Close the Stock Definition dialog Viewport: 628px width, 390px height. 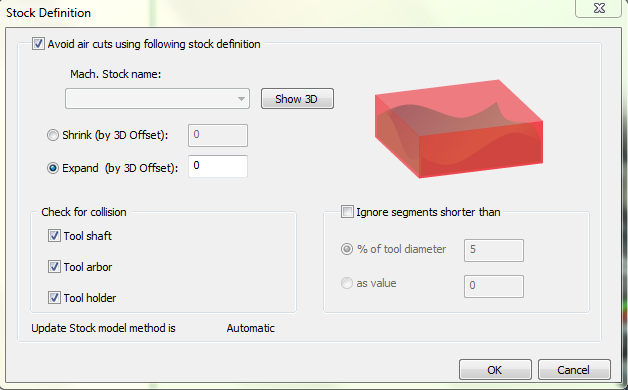598,8
